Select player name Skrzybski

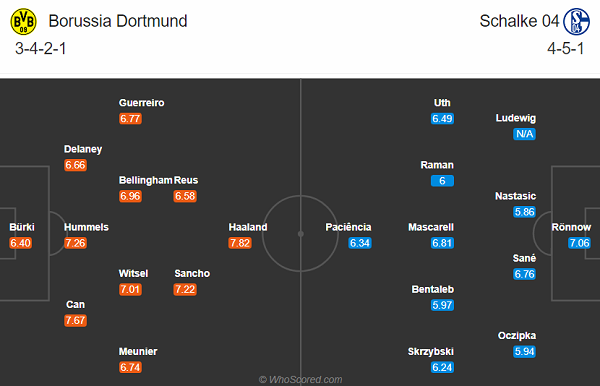[x=431, y=352]
